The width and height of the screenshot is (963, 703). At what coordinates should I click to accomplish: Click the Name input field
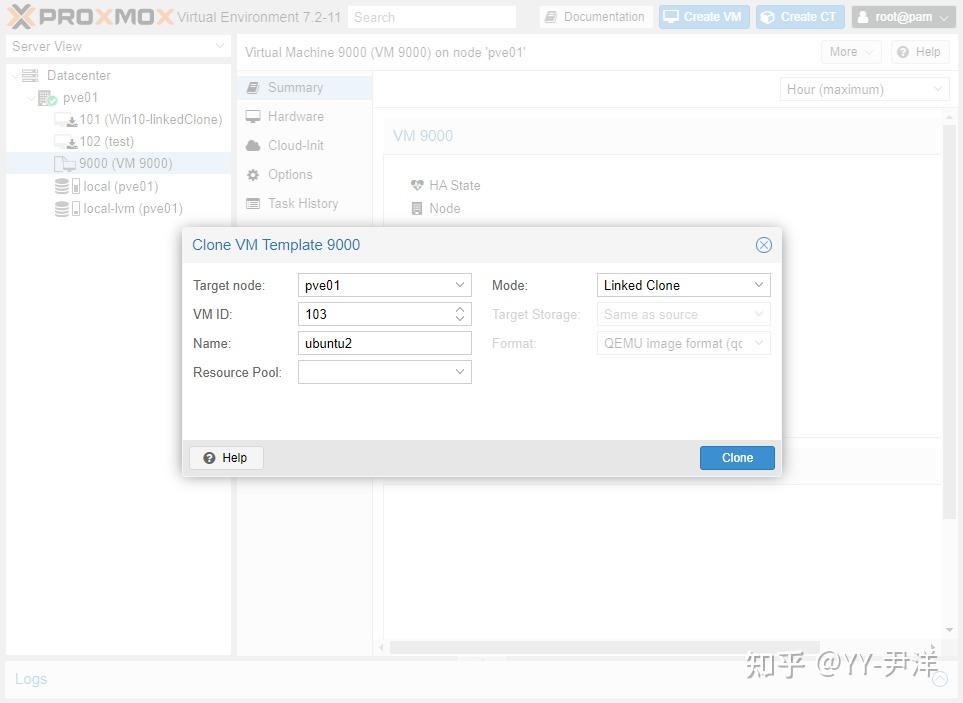click(385, 343)
